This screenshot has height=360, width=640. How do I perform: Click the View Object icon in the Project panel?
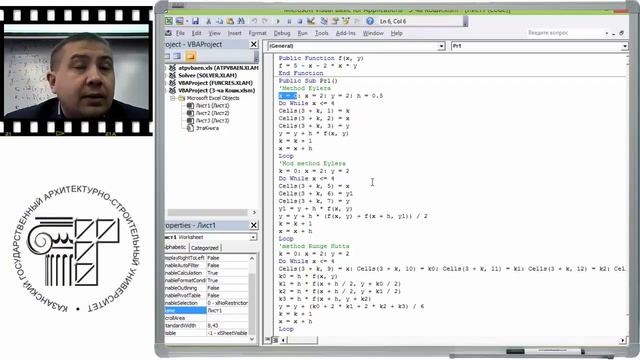177,56
